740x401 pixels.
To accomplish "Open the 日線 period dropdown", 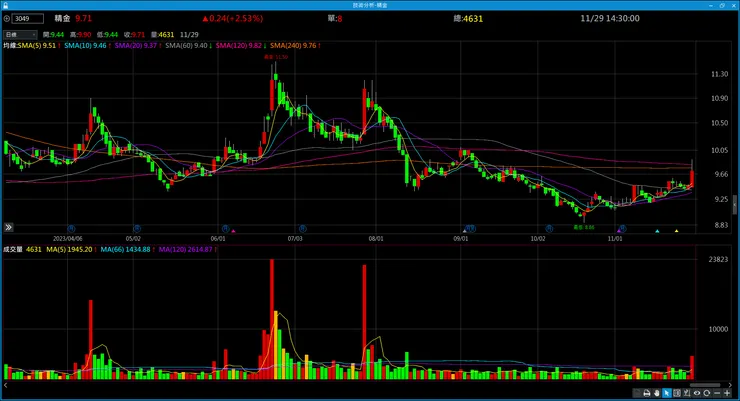I will click(x=20, y=34).
